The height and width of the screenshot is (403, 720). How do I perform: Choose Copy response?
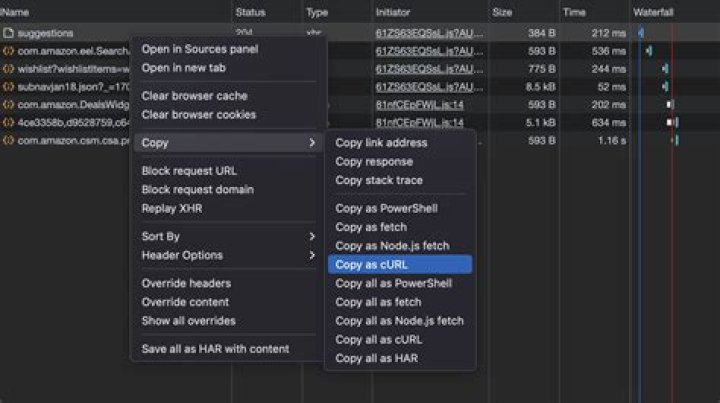click(x=374, y=162)
